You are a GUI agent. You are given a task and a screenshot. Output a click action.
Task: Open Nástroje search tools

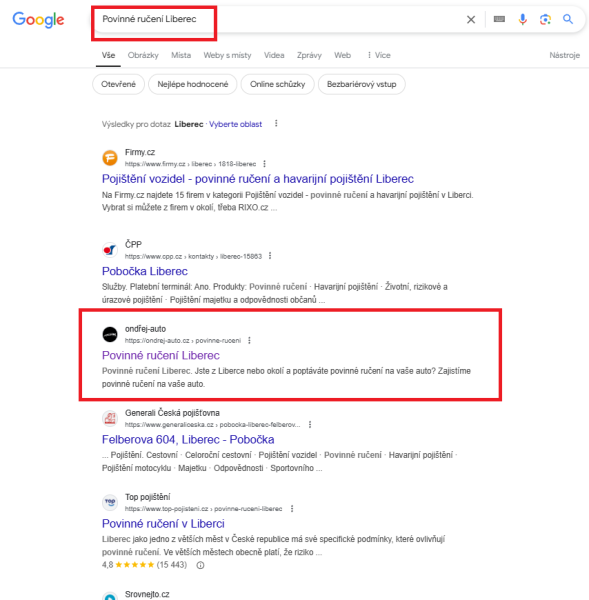click(565, 55)
